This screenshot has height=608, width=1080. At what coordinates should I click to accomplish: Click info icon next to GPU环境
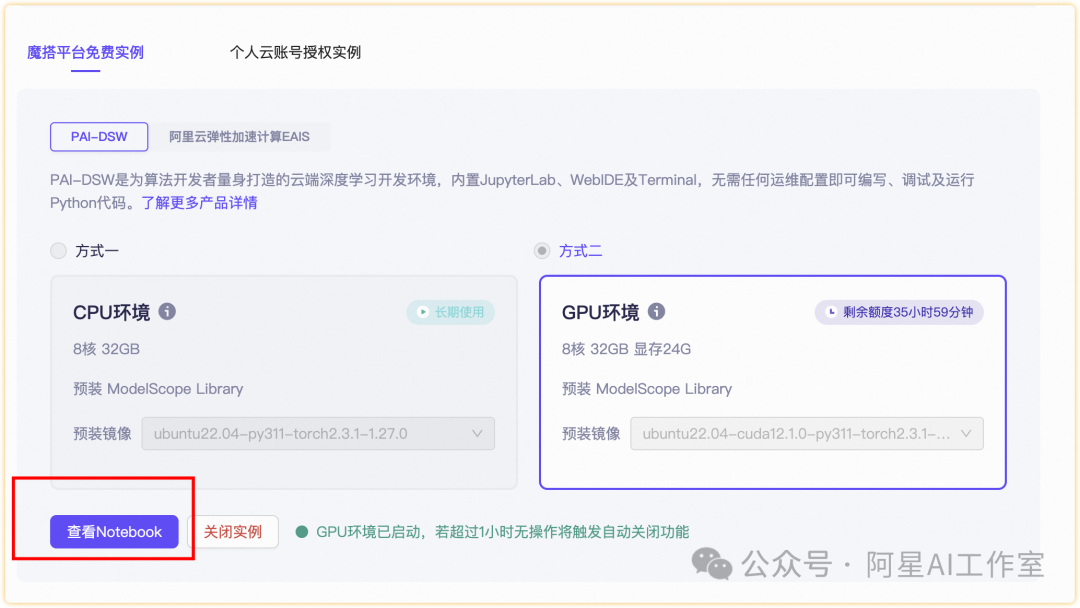point(656,311)
